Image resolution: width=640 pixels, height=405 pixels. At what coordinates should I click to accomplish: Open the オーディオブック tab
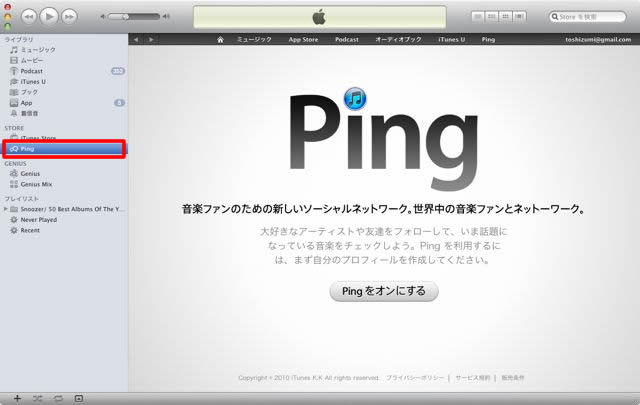398,40
